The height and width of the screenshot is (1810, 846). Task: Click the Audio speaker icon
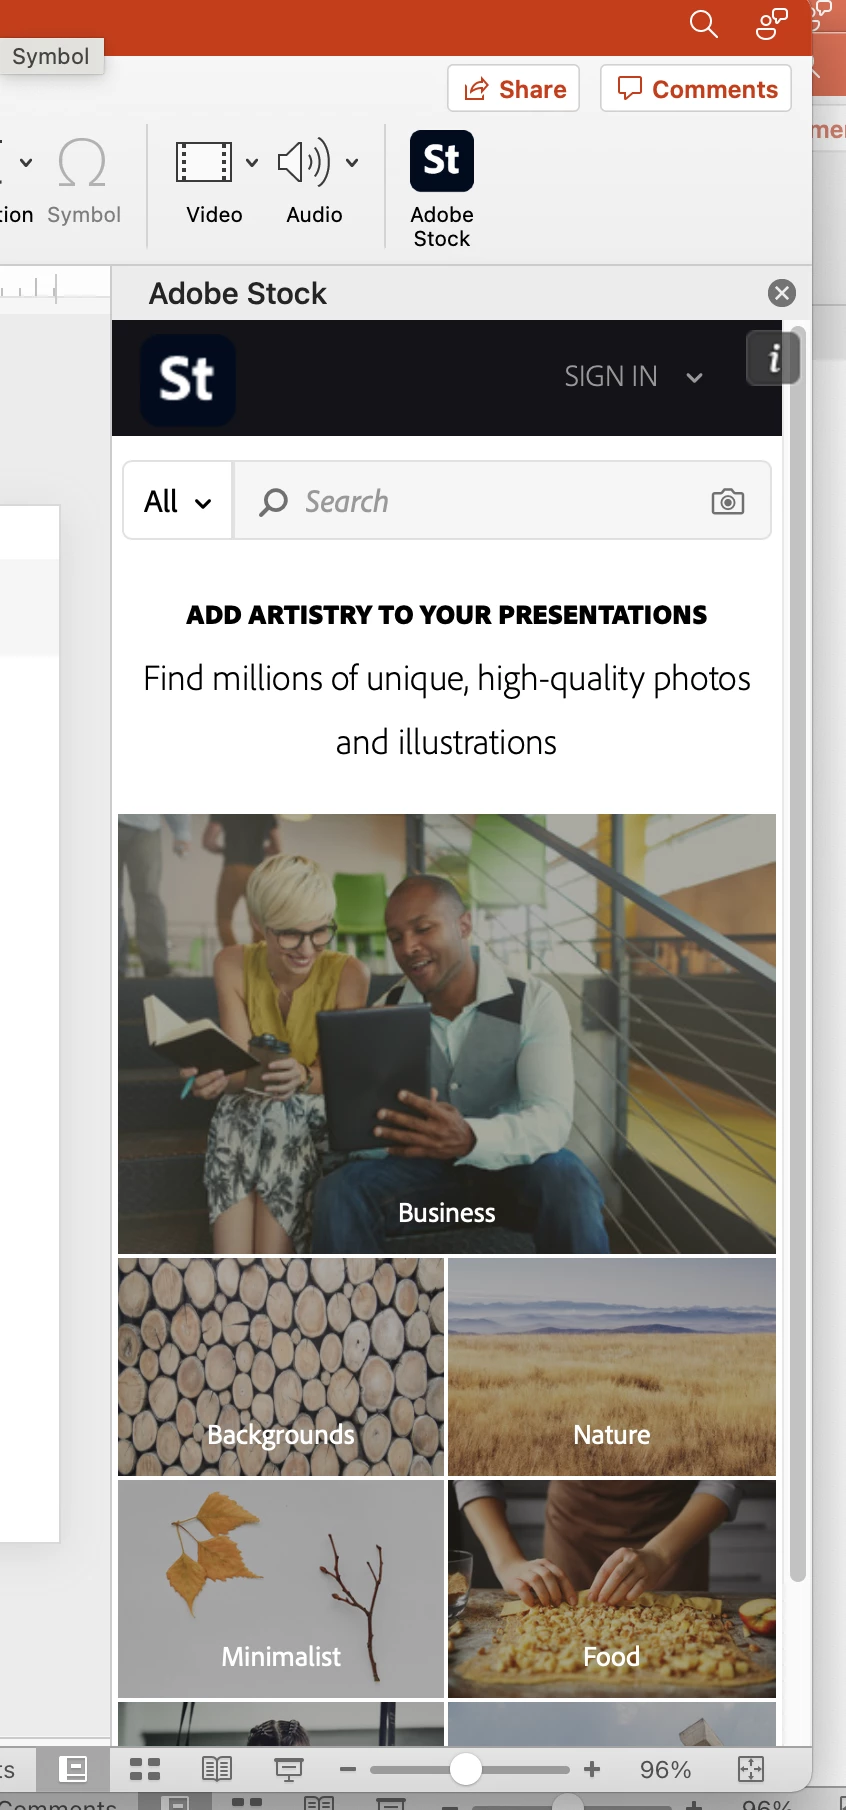(303, 162)
